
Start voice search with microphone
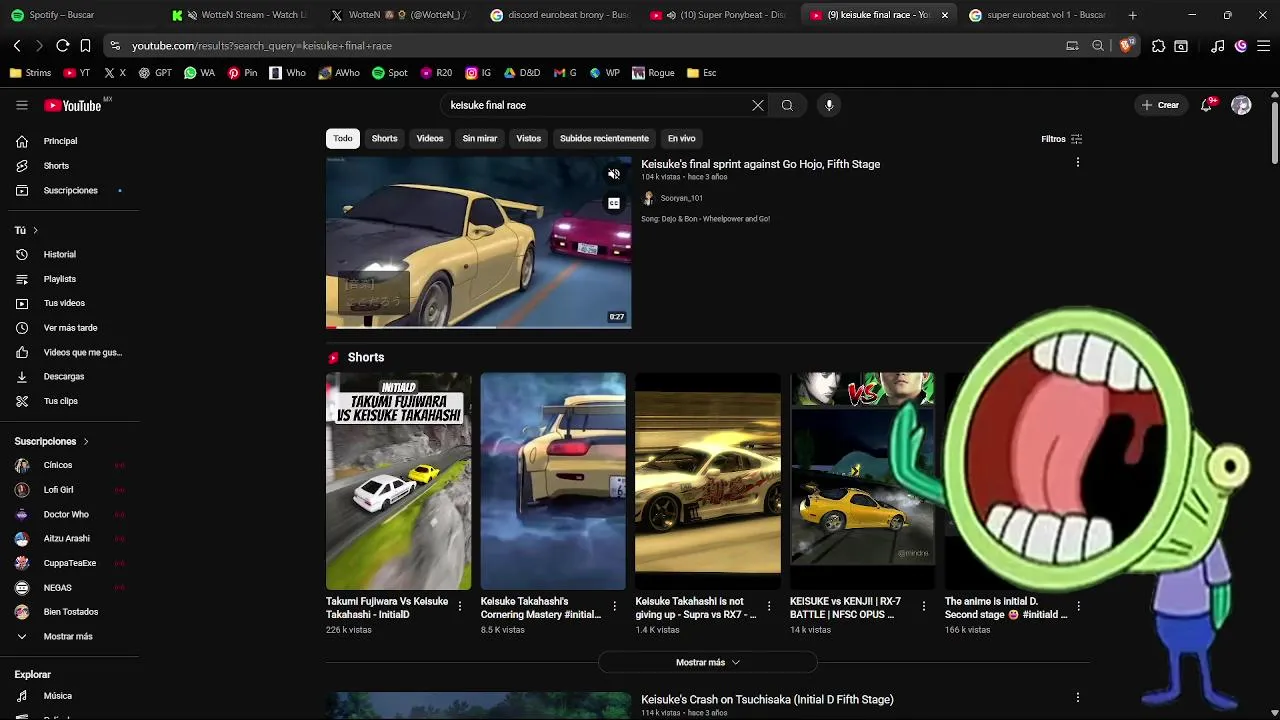coord(829,105)
